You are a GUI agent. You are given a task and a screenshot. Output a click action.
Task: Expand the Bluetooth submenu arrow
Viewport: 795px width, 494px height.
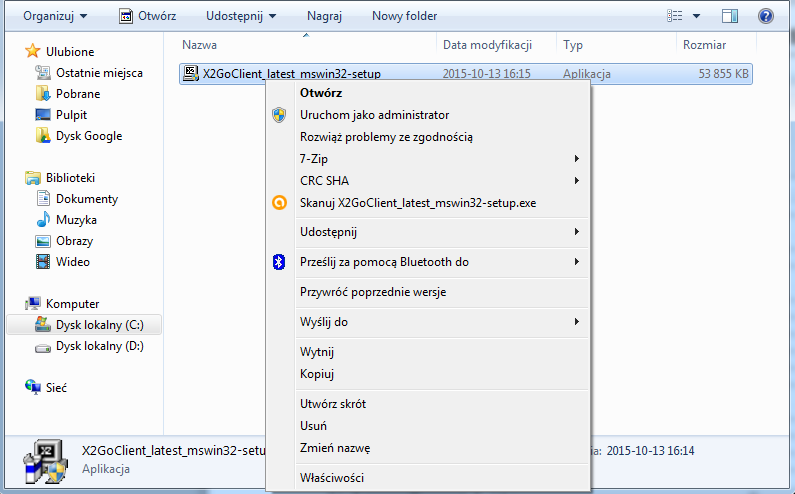576,262
